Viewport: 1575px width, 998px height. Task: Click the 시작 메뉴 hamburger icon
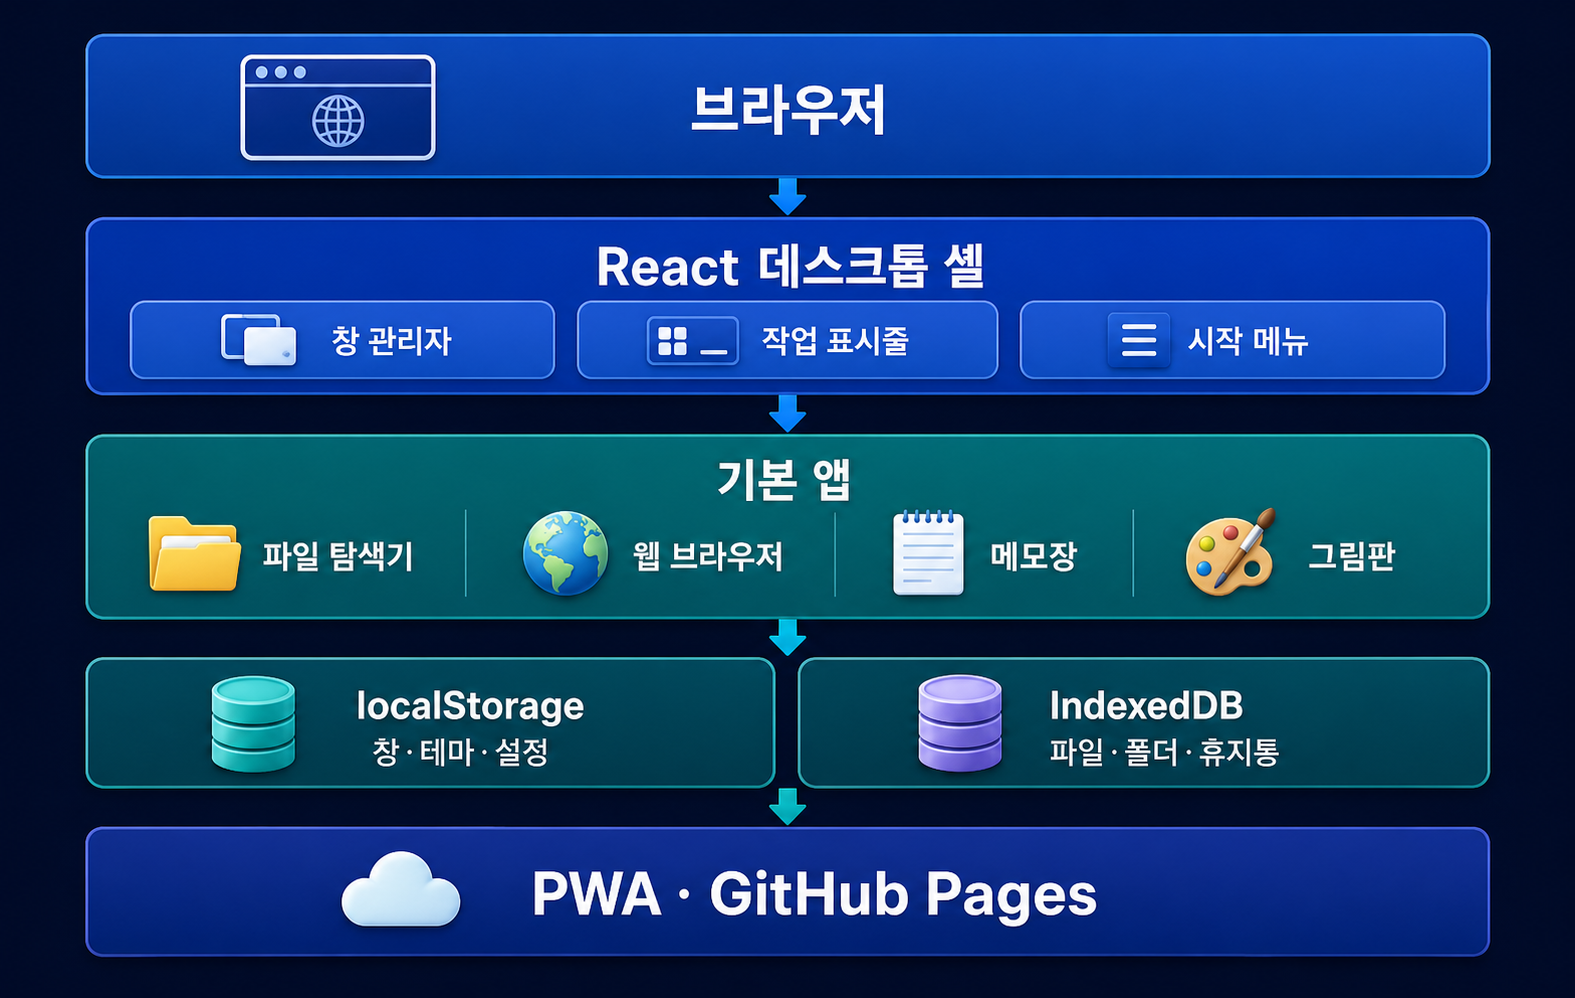pyautogui.click(x=1138, y=340)
